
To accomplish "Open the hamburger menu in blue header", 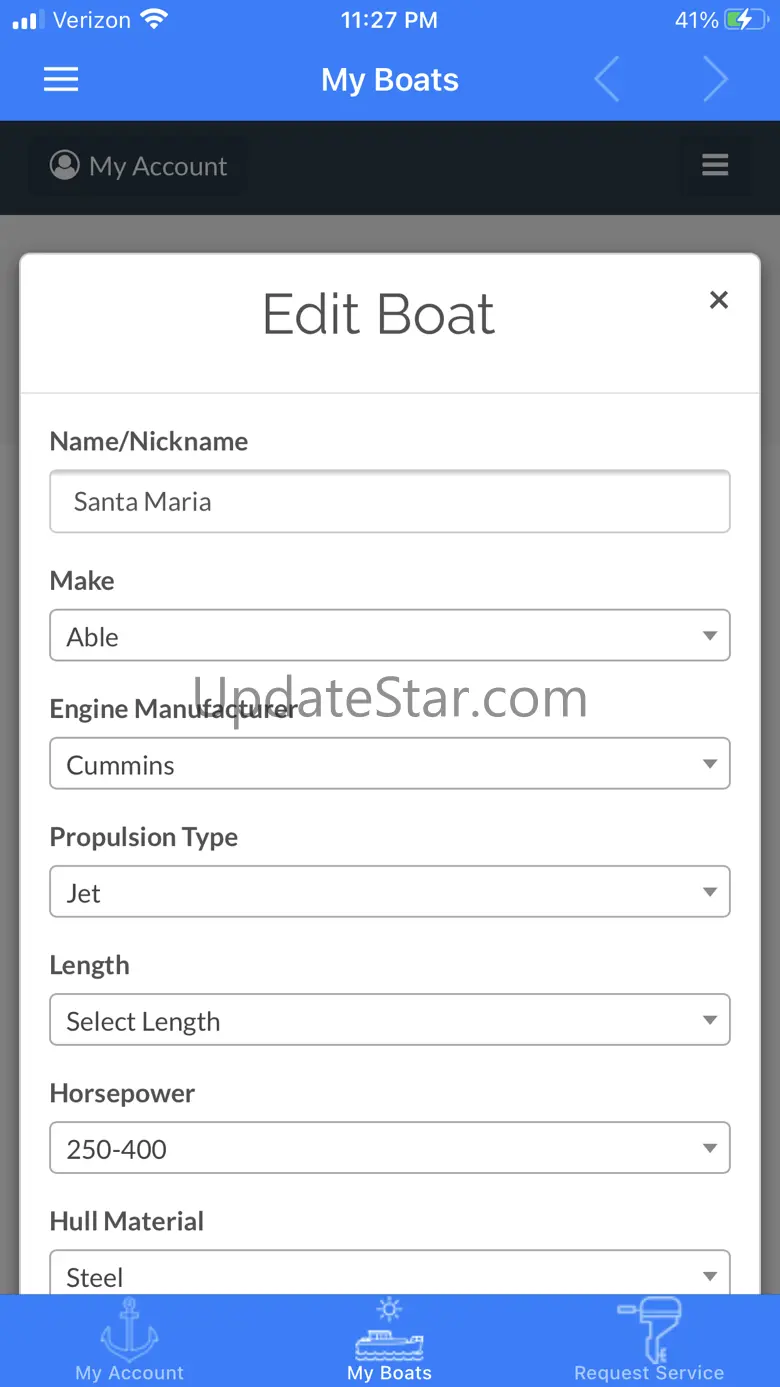I will coord(61,80).
